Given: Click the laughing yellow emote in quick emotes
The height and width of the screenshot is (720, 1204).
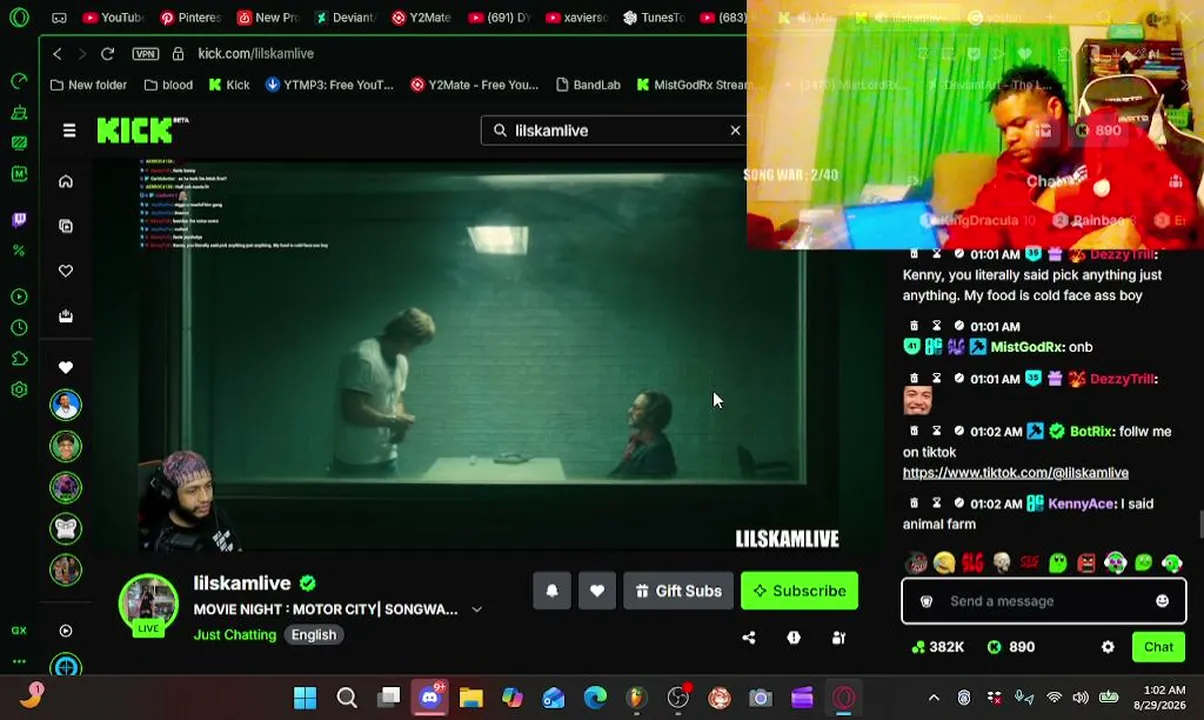Looking at the screenshot, I should click(x=944, y=563).
